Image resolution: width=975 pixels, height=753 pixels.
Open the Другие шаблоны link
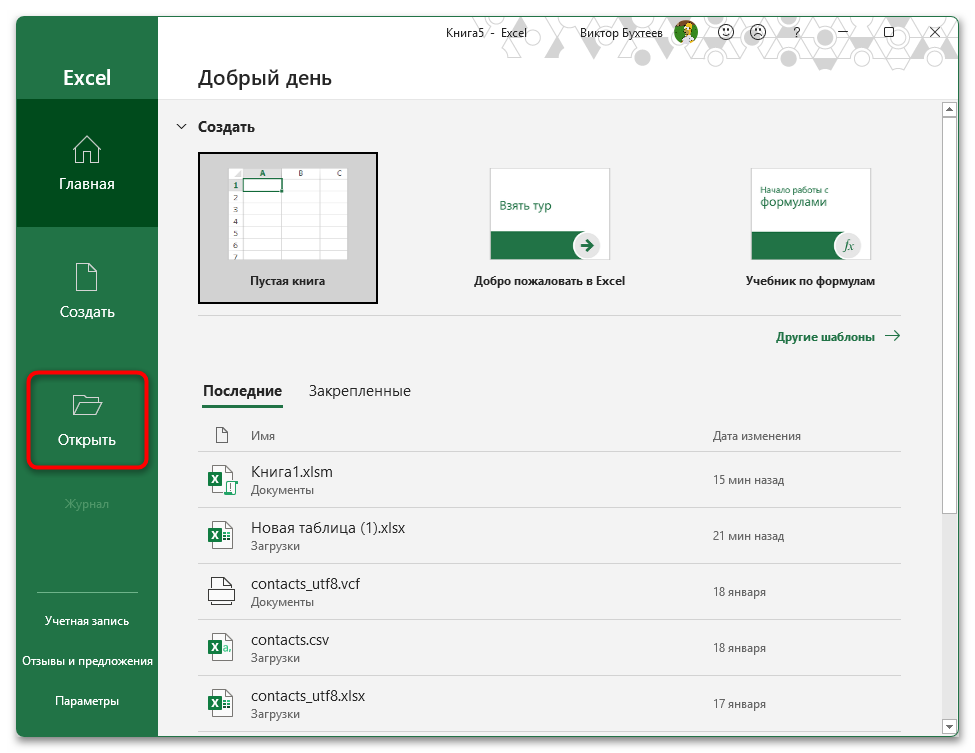pos(825,336)
